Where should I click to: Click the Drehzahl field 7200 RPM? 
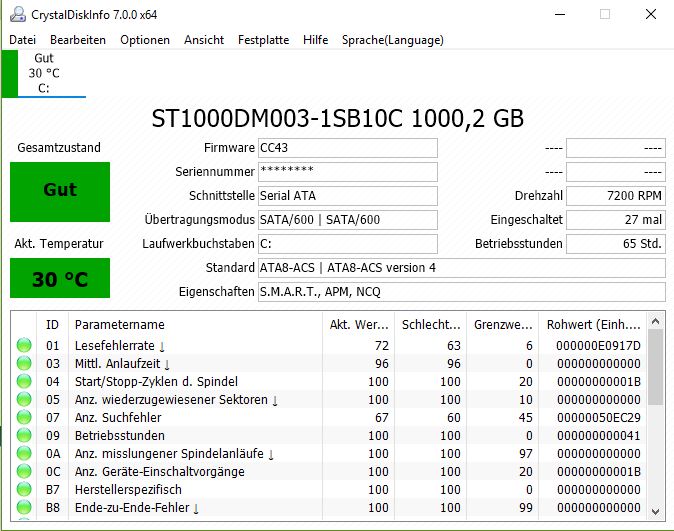pyautogui.click(x=616, y=196)
